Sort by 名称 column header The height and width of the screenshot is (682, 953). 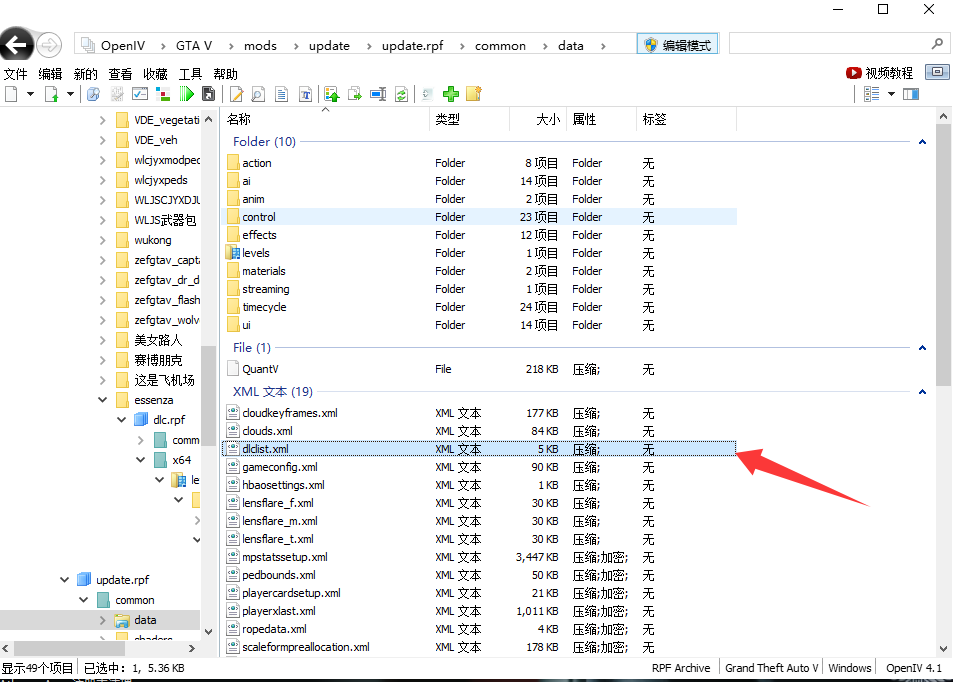point(239,120)
